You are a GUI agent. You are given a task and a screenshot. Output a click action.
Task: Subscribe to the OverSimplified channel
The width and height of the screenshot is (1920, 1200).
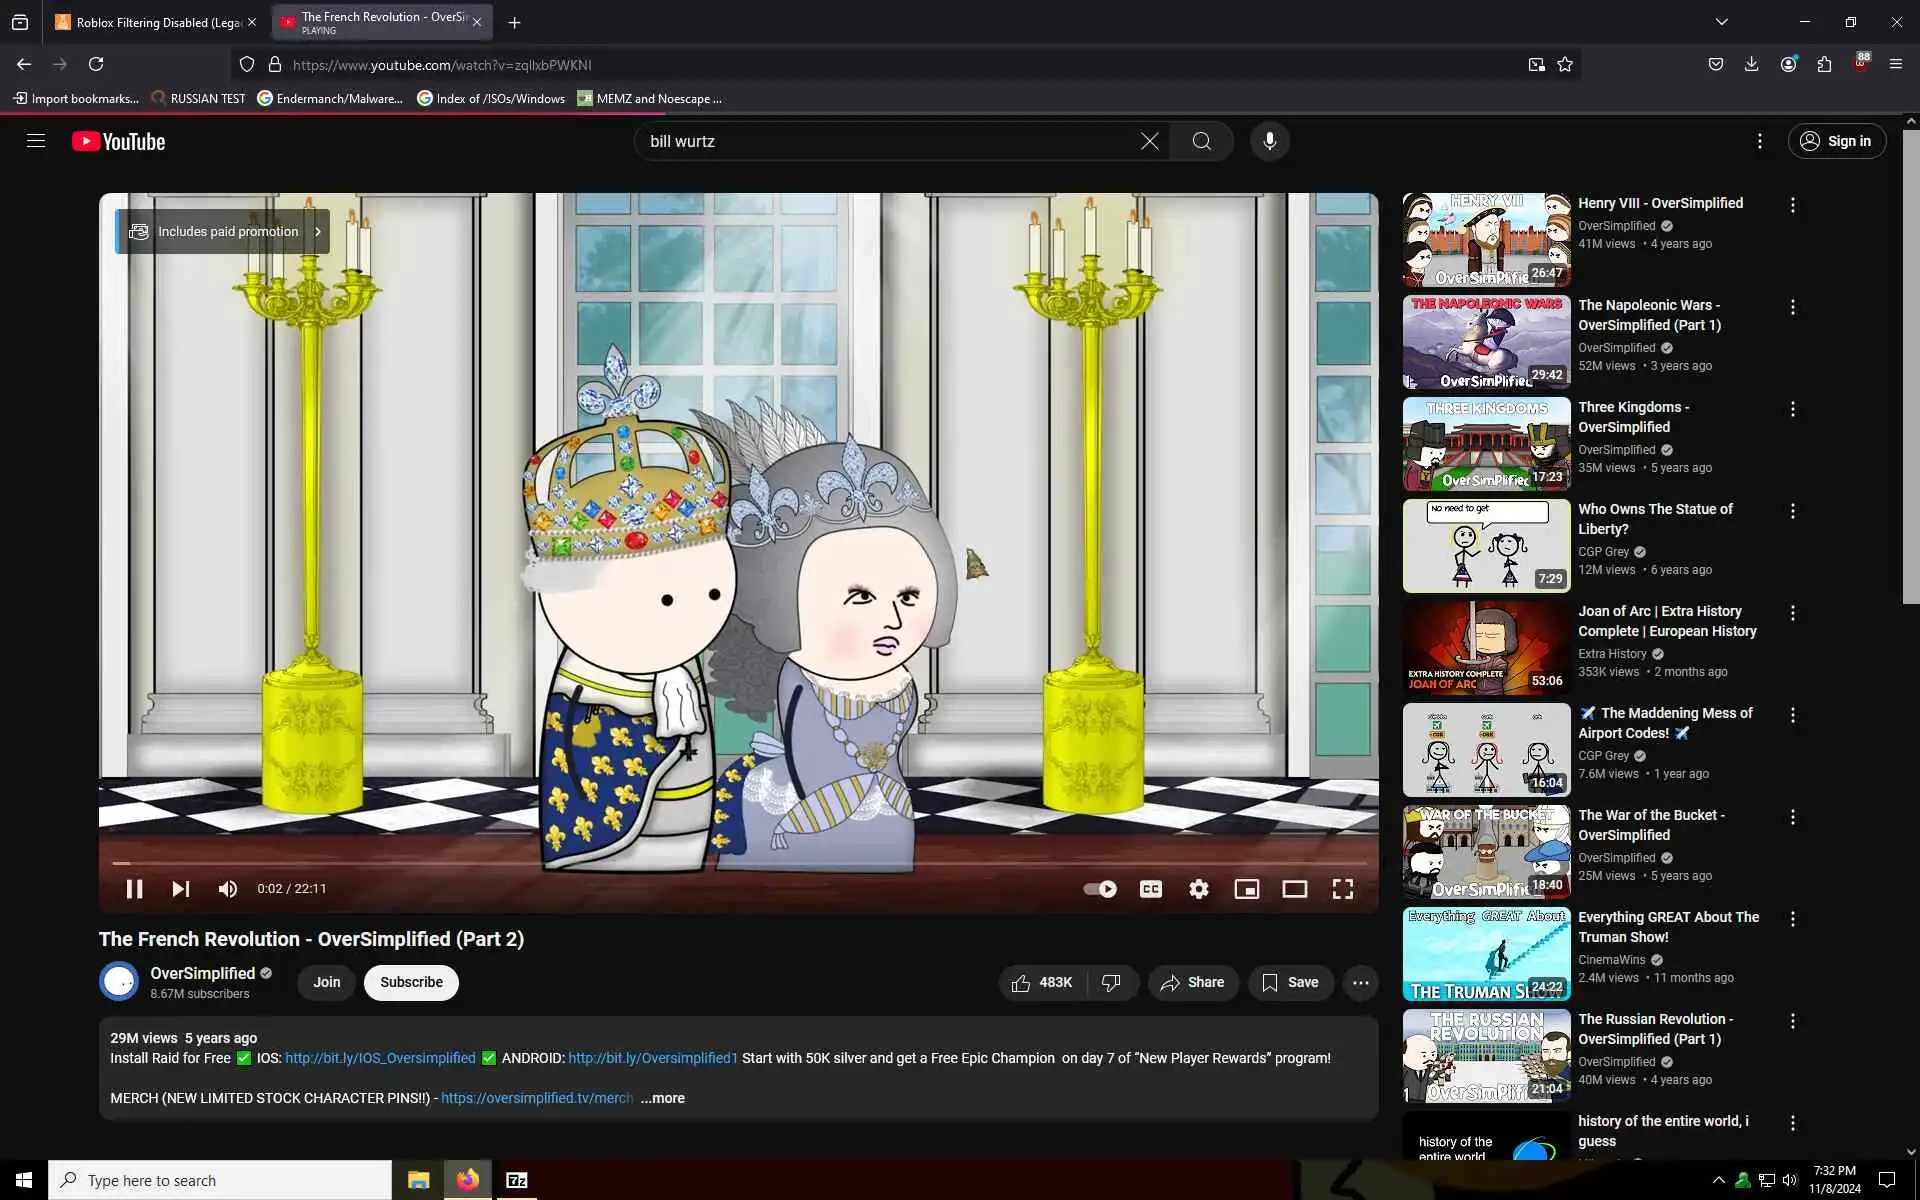click(411, 983)
